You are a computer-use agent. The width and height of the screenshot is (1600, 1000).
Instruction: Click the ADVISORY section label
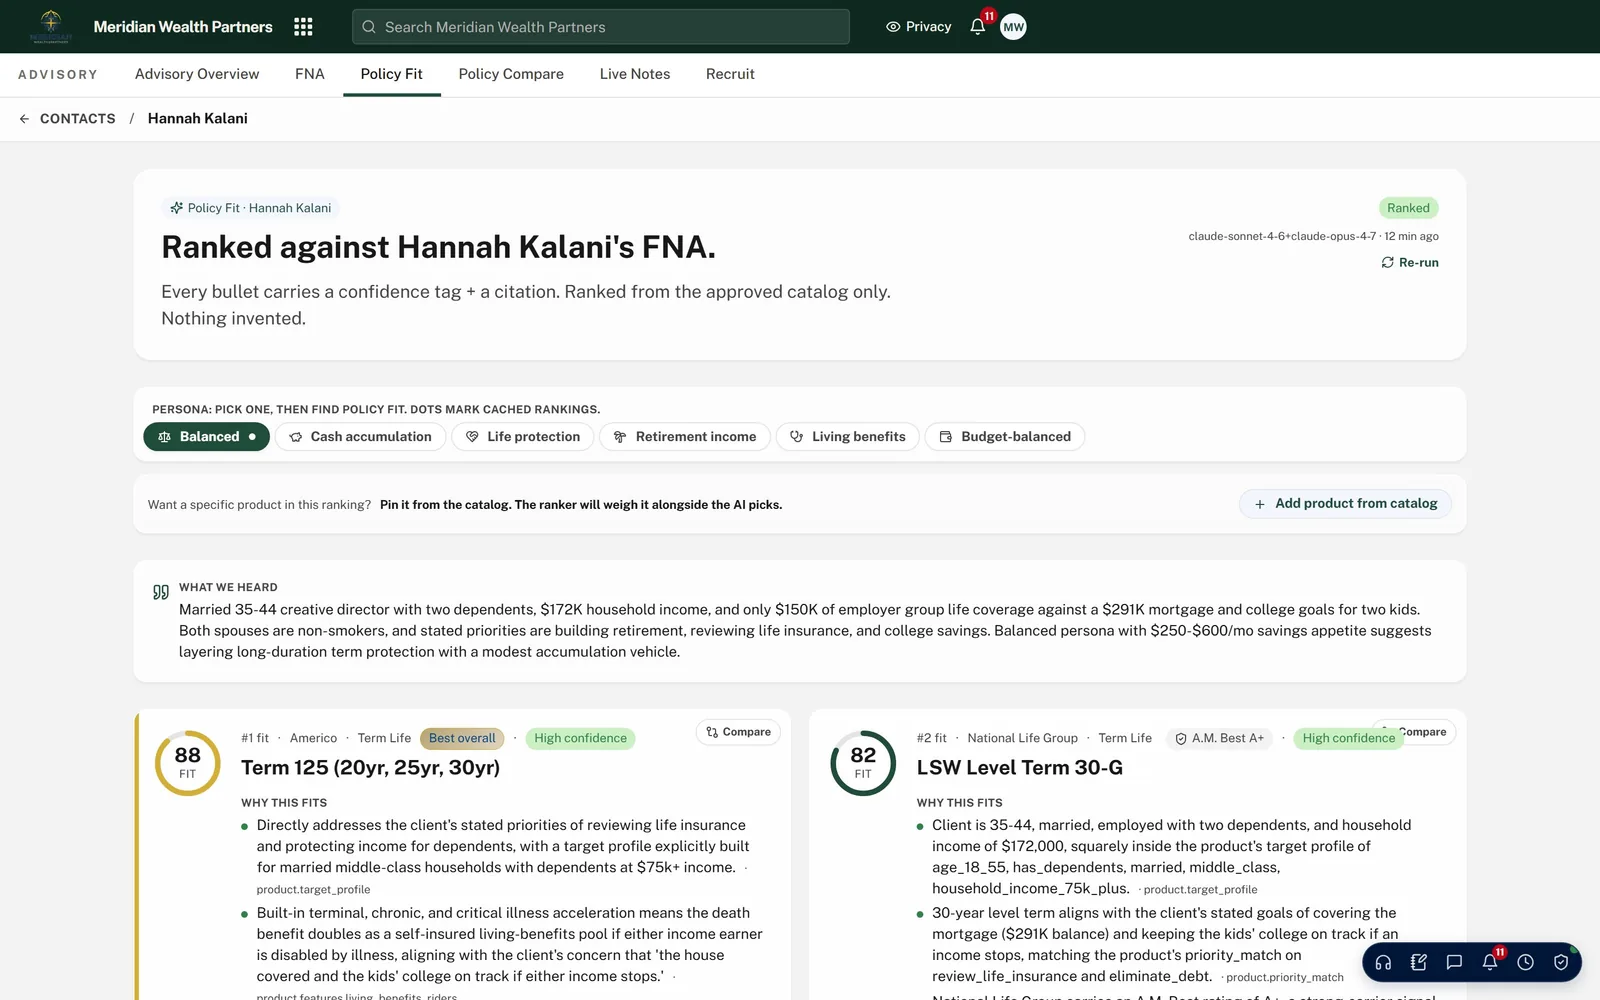tap(58, 75)
